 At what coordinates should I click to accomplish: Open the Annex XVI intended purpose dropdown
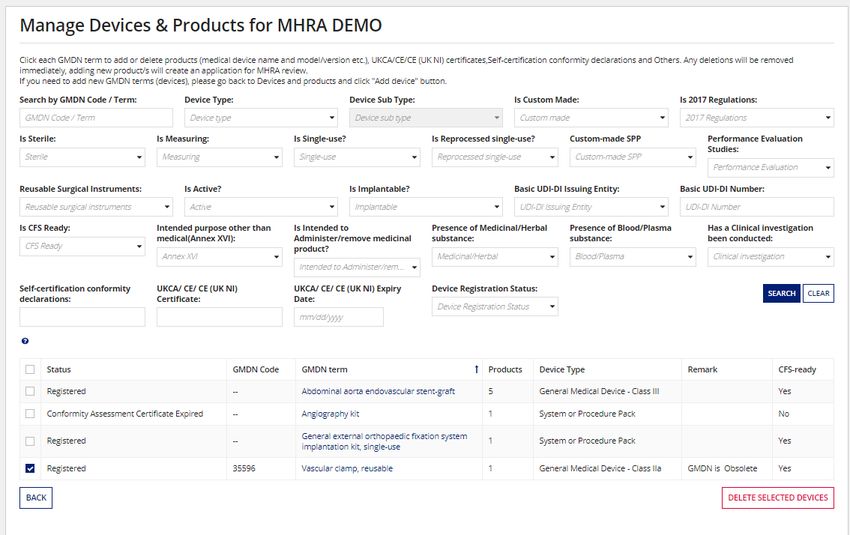tap(220, 256)
